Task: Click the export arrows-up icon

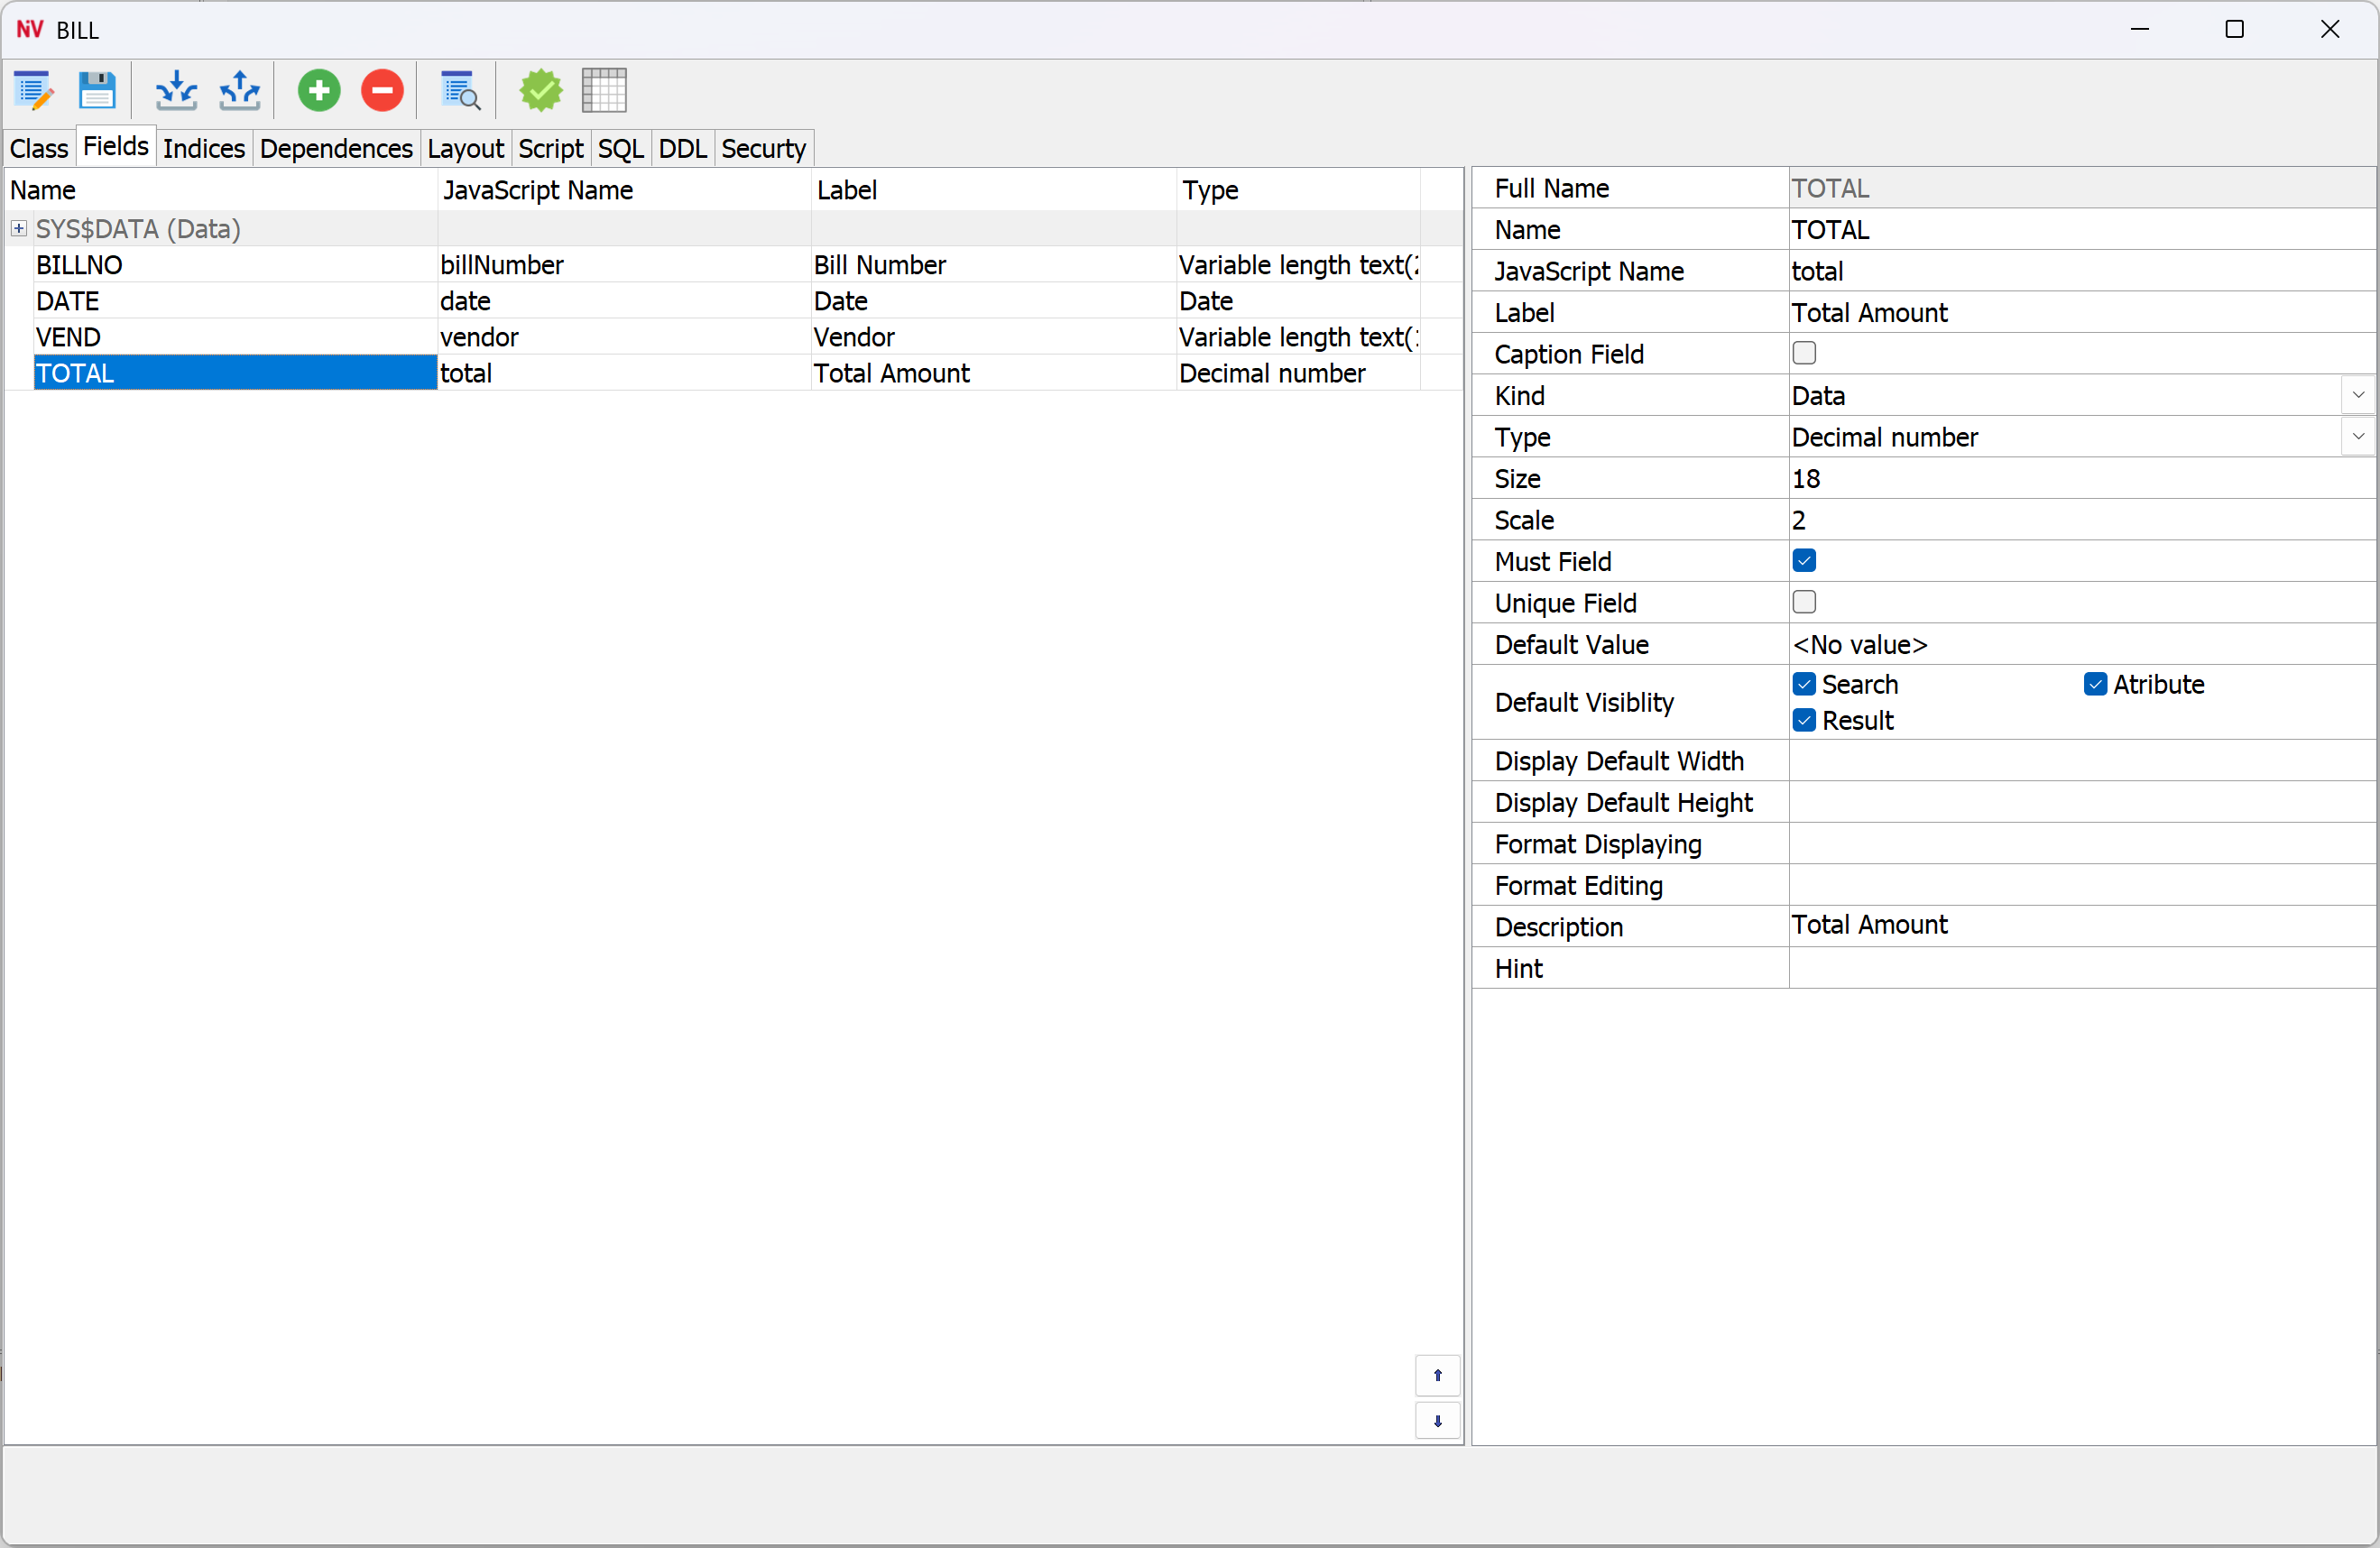Action: coord(240,91)
